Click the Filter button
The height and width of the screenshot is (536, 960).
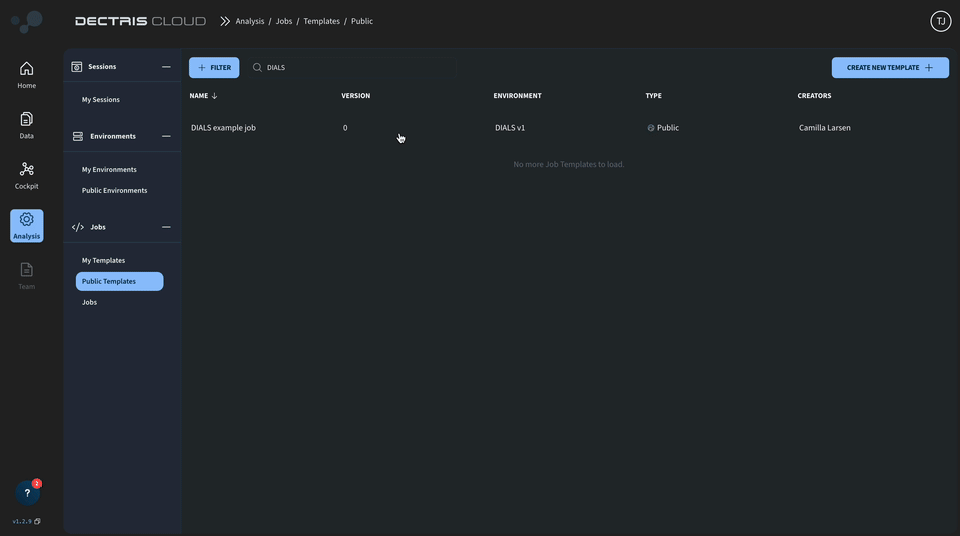coord(214,68)
